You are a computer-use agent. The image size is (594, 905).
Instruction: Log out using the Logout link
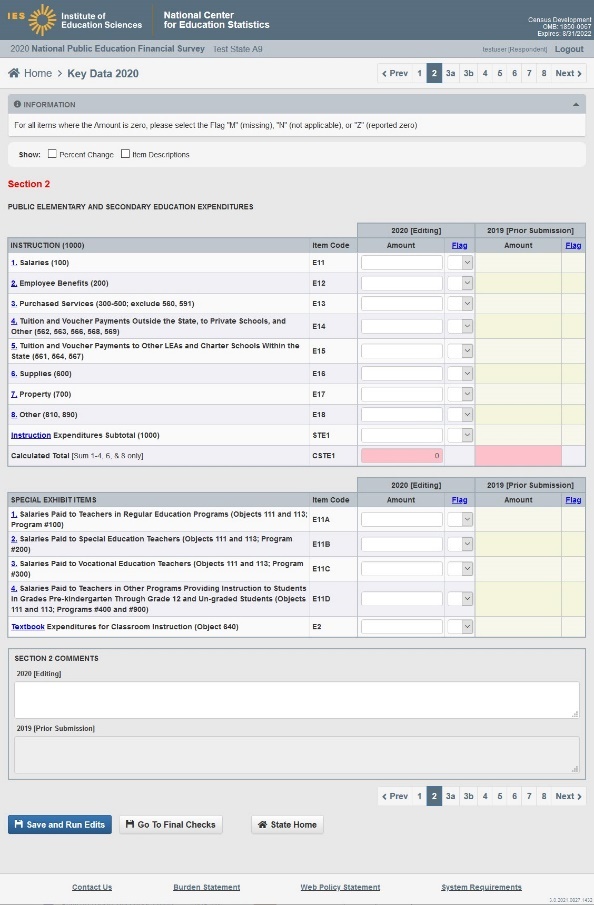[569, 49]
